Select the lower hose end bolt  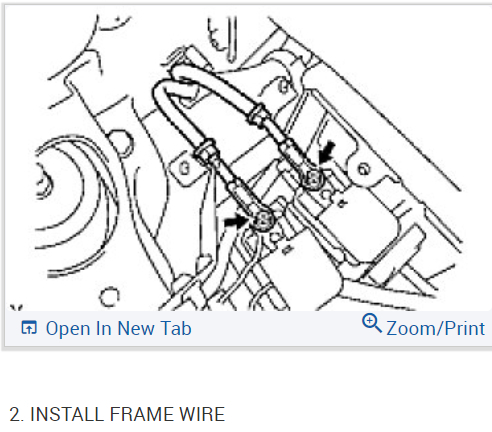263,220
